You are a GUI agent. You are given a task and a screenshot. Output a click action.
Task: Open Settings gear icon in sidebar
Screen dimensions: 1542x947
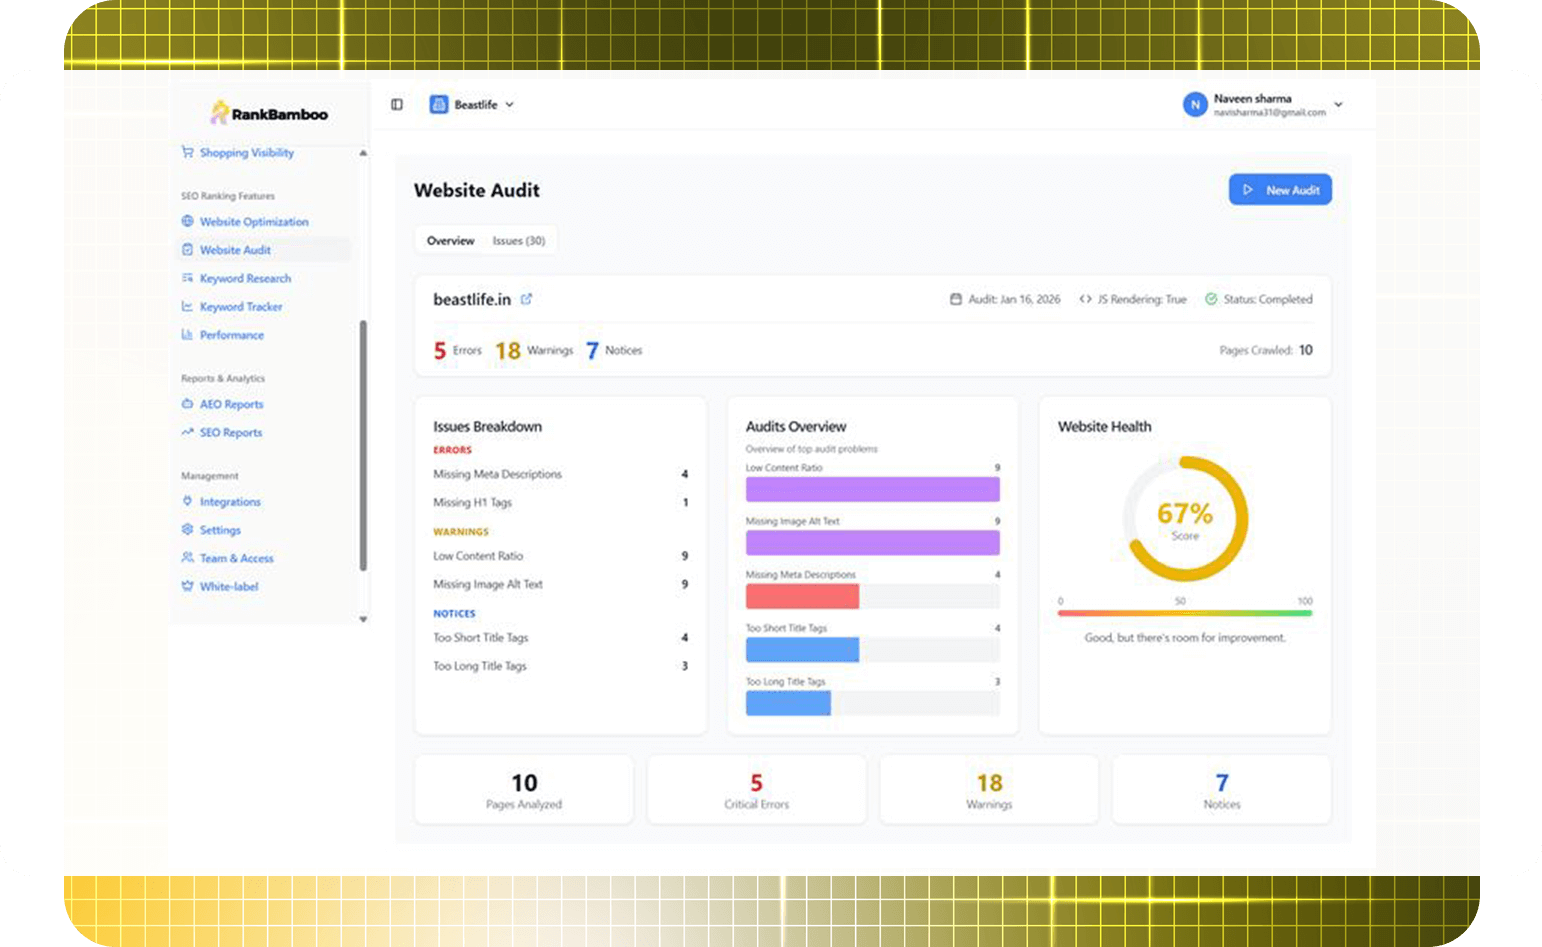click(x=187, y=529)
